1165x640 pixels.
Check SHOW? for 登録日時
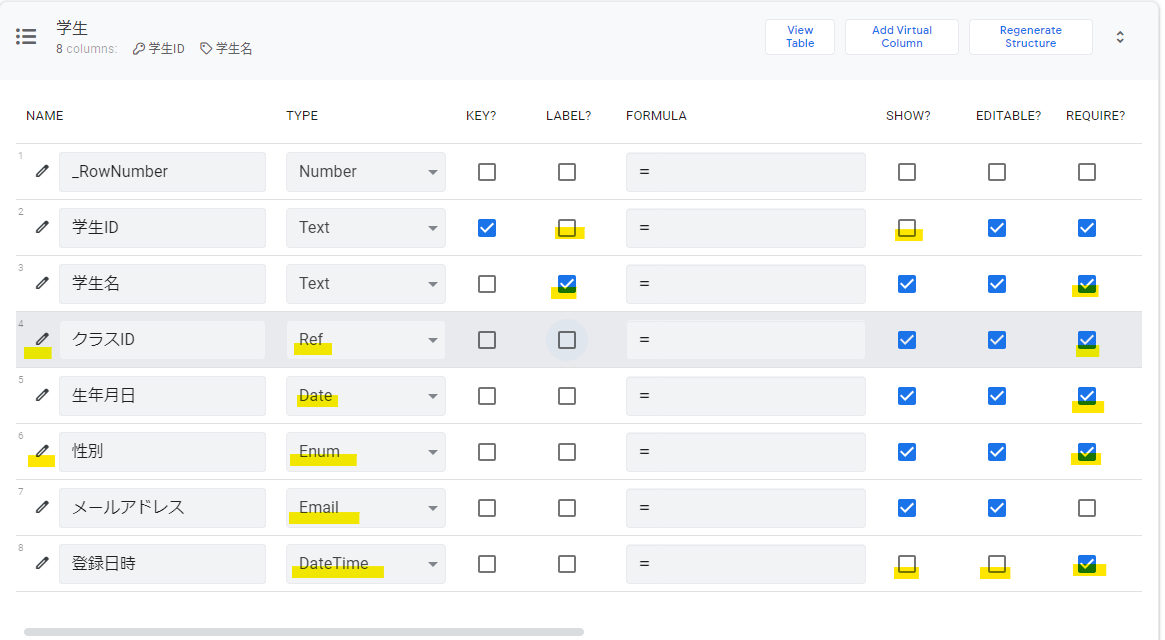(906, 564)
